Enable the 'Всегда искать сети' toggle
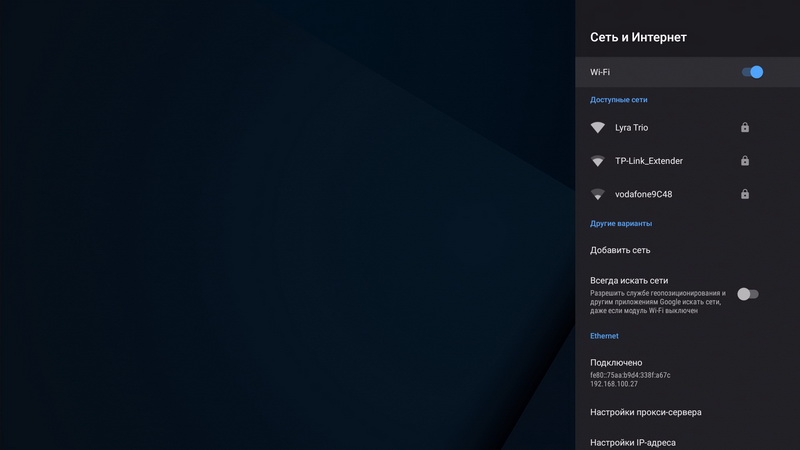The image size is (800, 450). tap(748, 294)
